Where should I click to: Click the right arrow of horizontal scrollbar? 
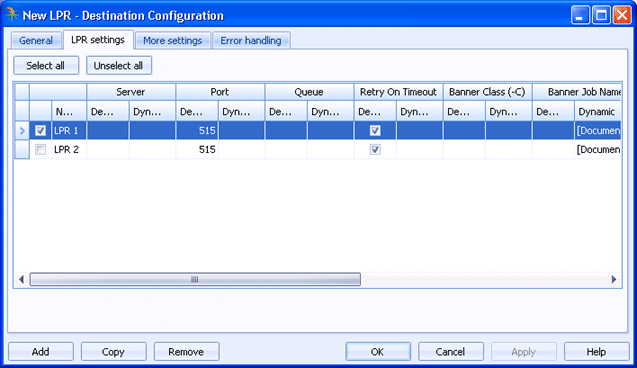[614, 279]
